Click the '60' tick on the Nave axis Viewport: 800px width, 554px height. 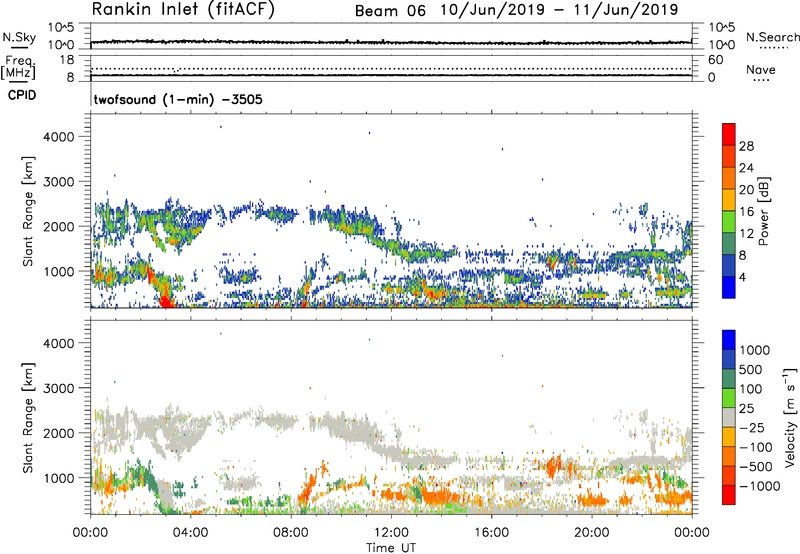tap(715, 60)
